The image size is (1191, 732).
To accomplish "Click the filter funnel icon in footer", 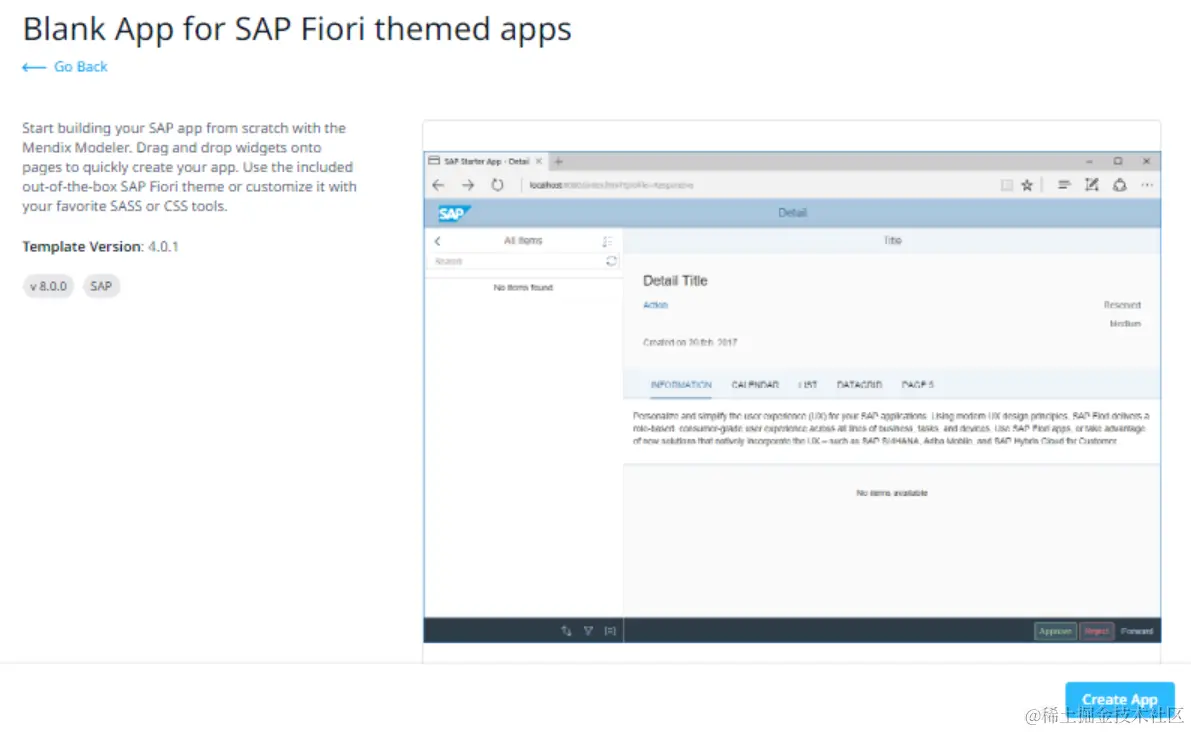I will tap(588, 631).
